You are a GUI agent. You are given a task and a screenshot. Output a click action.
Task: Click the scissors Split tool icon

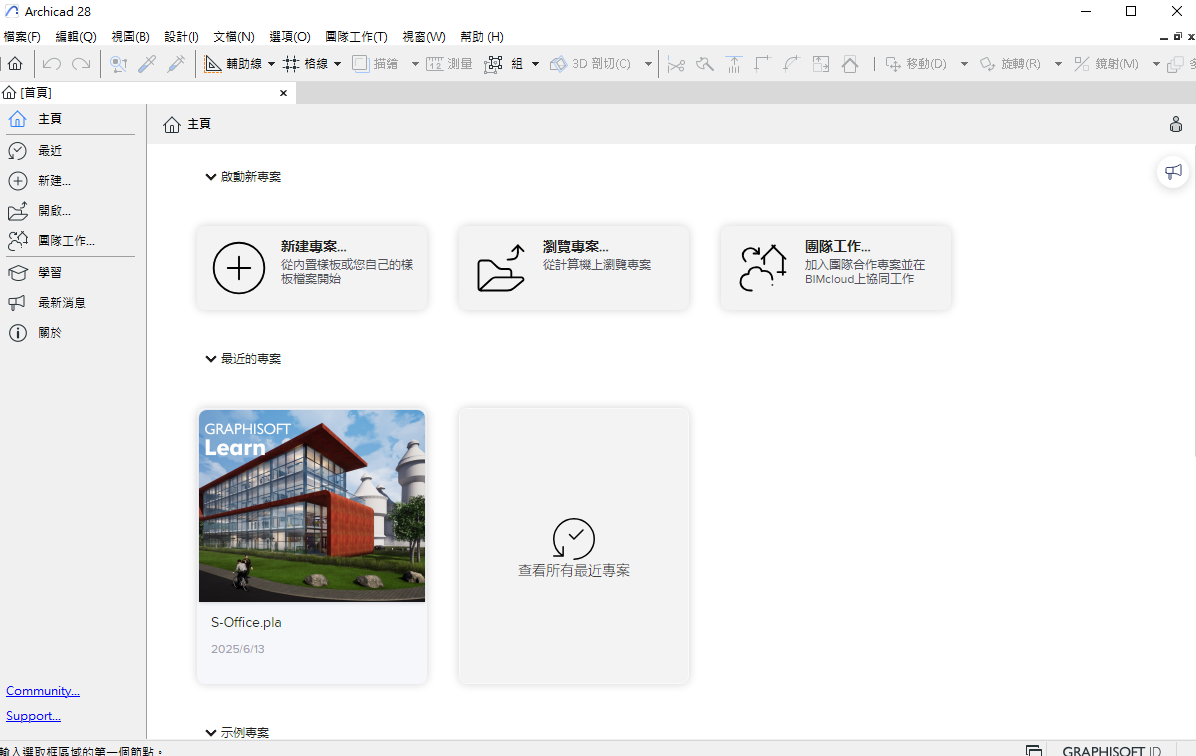tap(676, 64)
